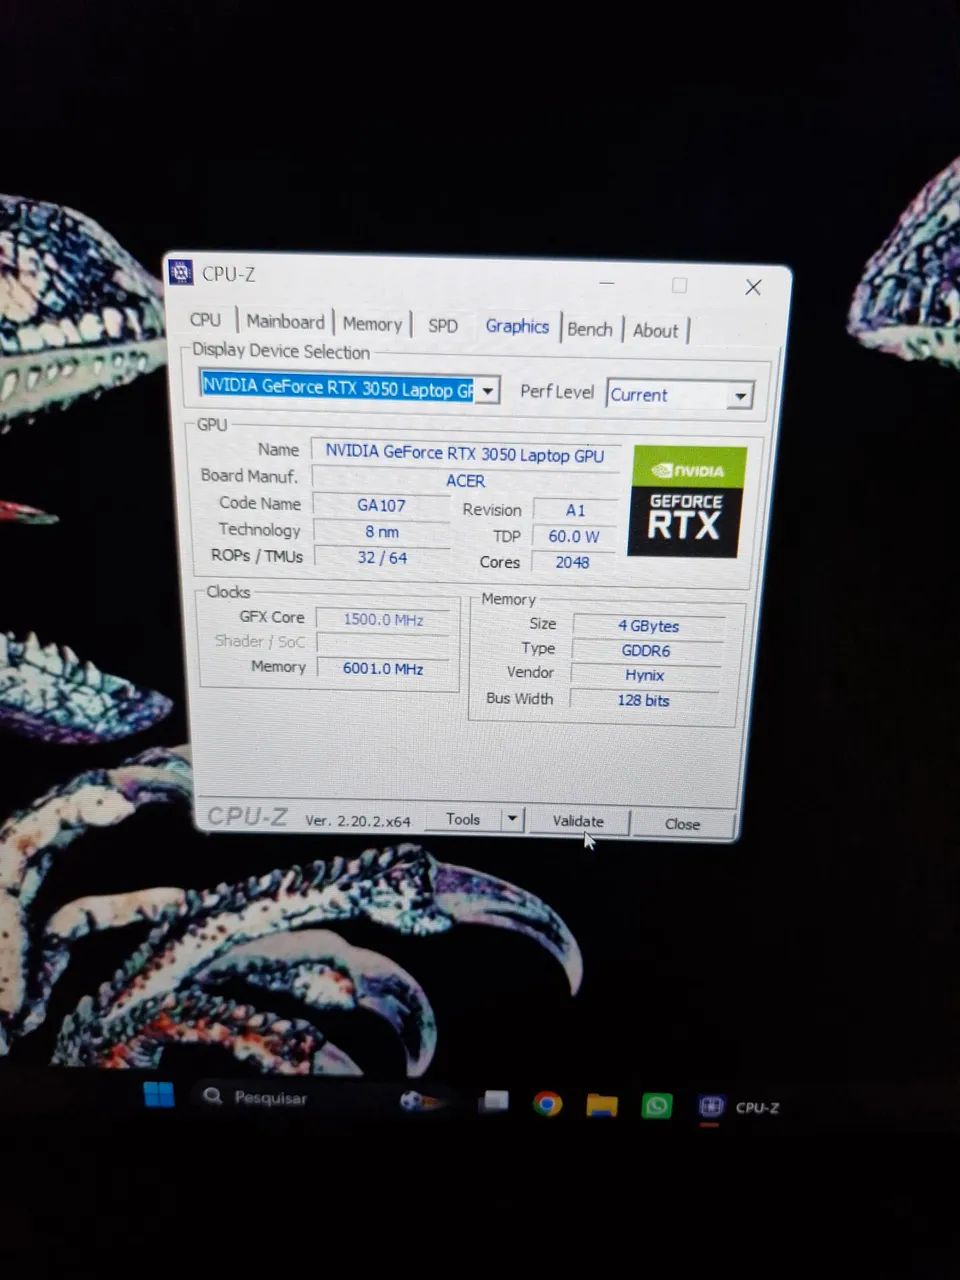This screenshot has height=1280, width=960.
Task: Open the Windows Start menu
Action: [x=159, y=1094]
